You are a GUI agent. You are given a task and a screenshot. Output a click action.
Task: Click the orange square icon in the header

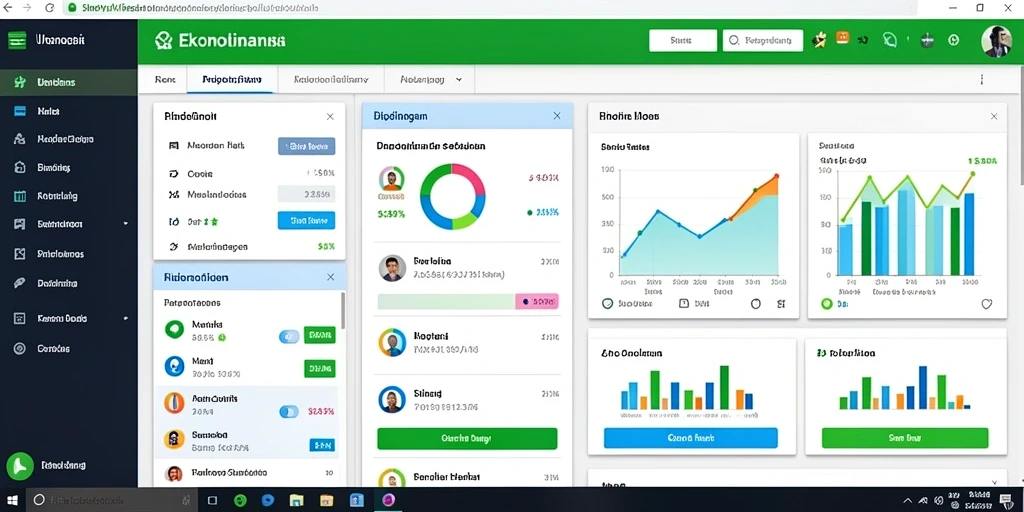point(842,38)
